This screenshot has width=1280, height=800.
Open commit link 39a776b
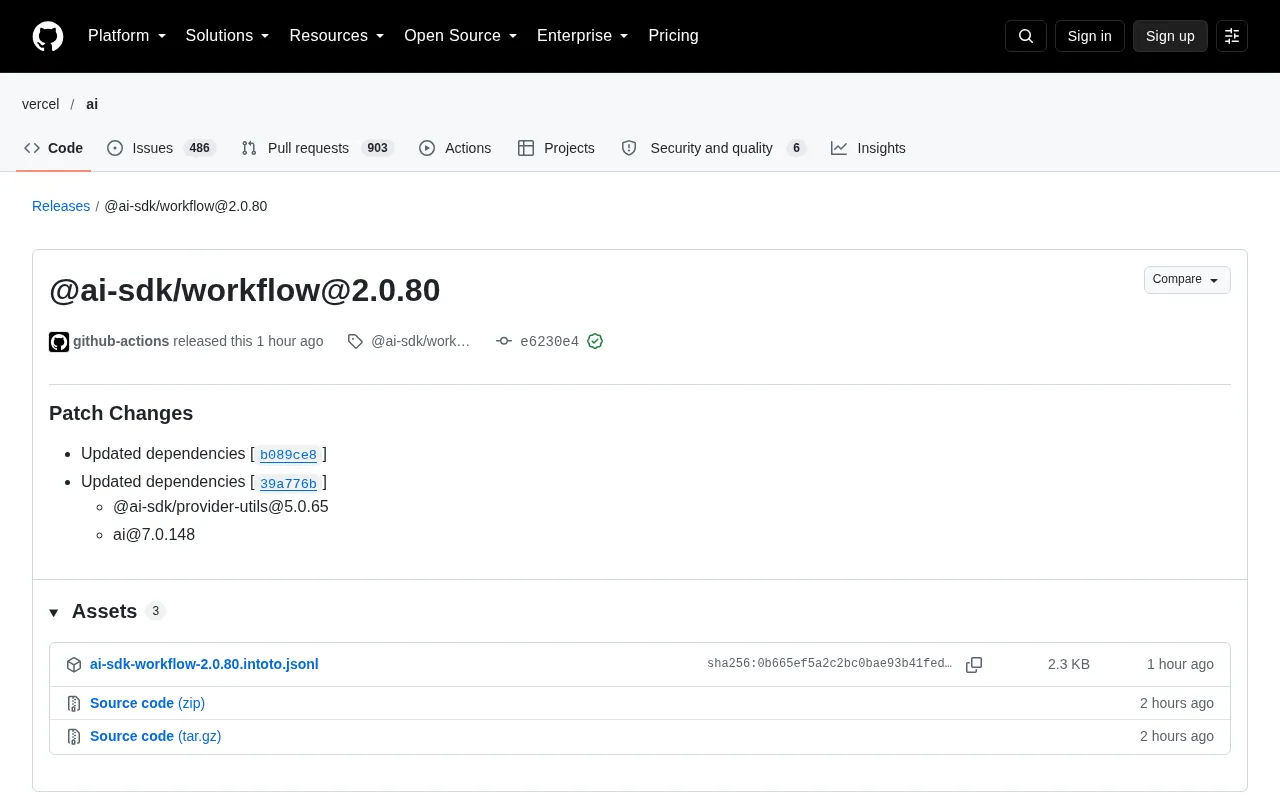click(288, 483)
